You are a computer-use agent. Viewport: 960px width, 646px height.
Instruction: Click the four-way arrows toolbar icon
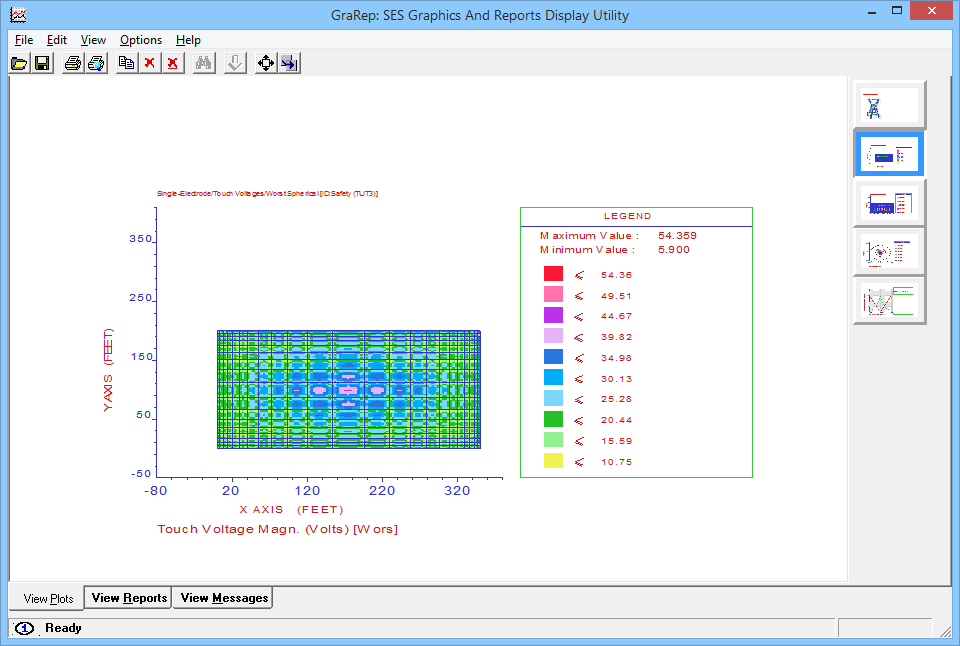pos(266,63)
